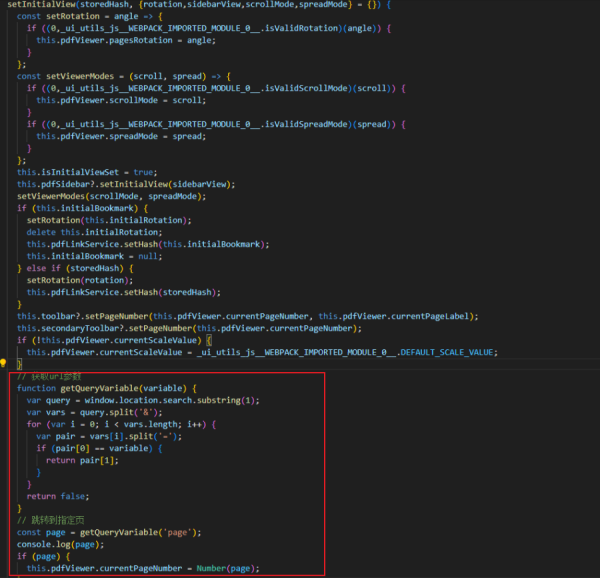Click 'console.log(page);' line
Viewport: 600px width, 578px height.
60,544
